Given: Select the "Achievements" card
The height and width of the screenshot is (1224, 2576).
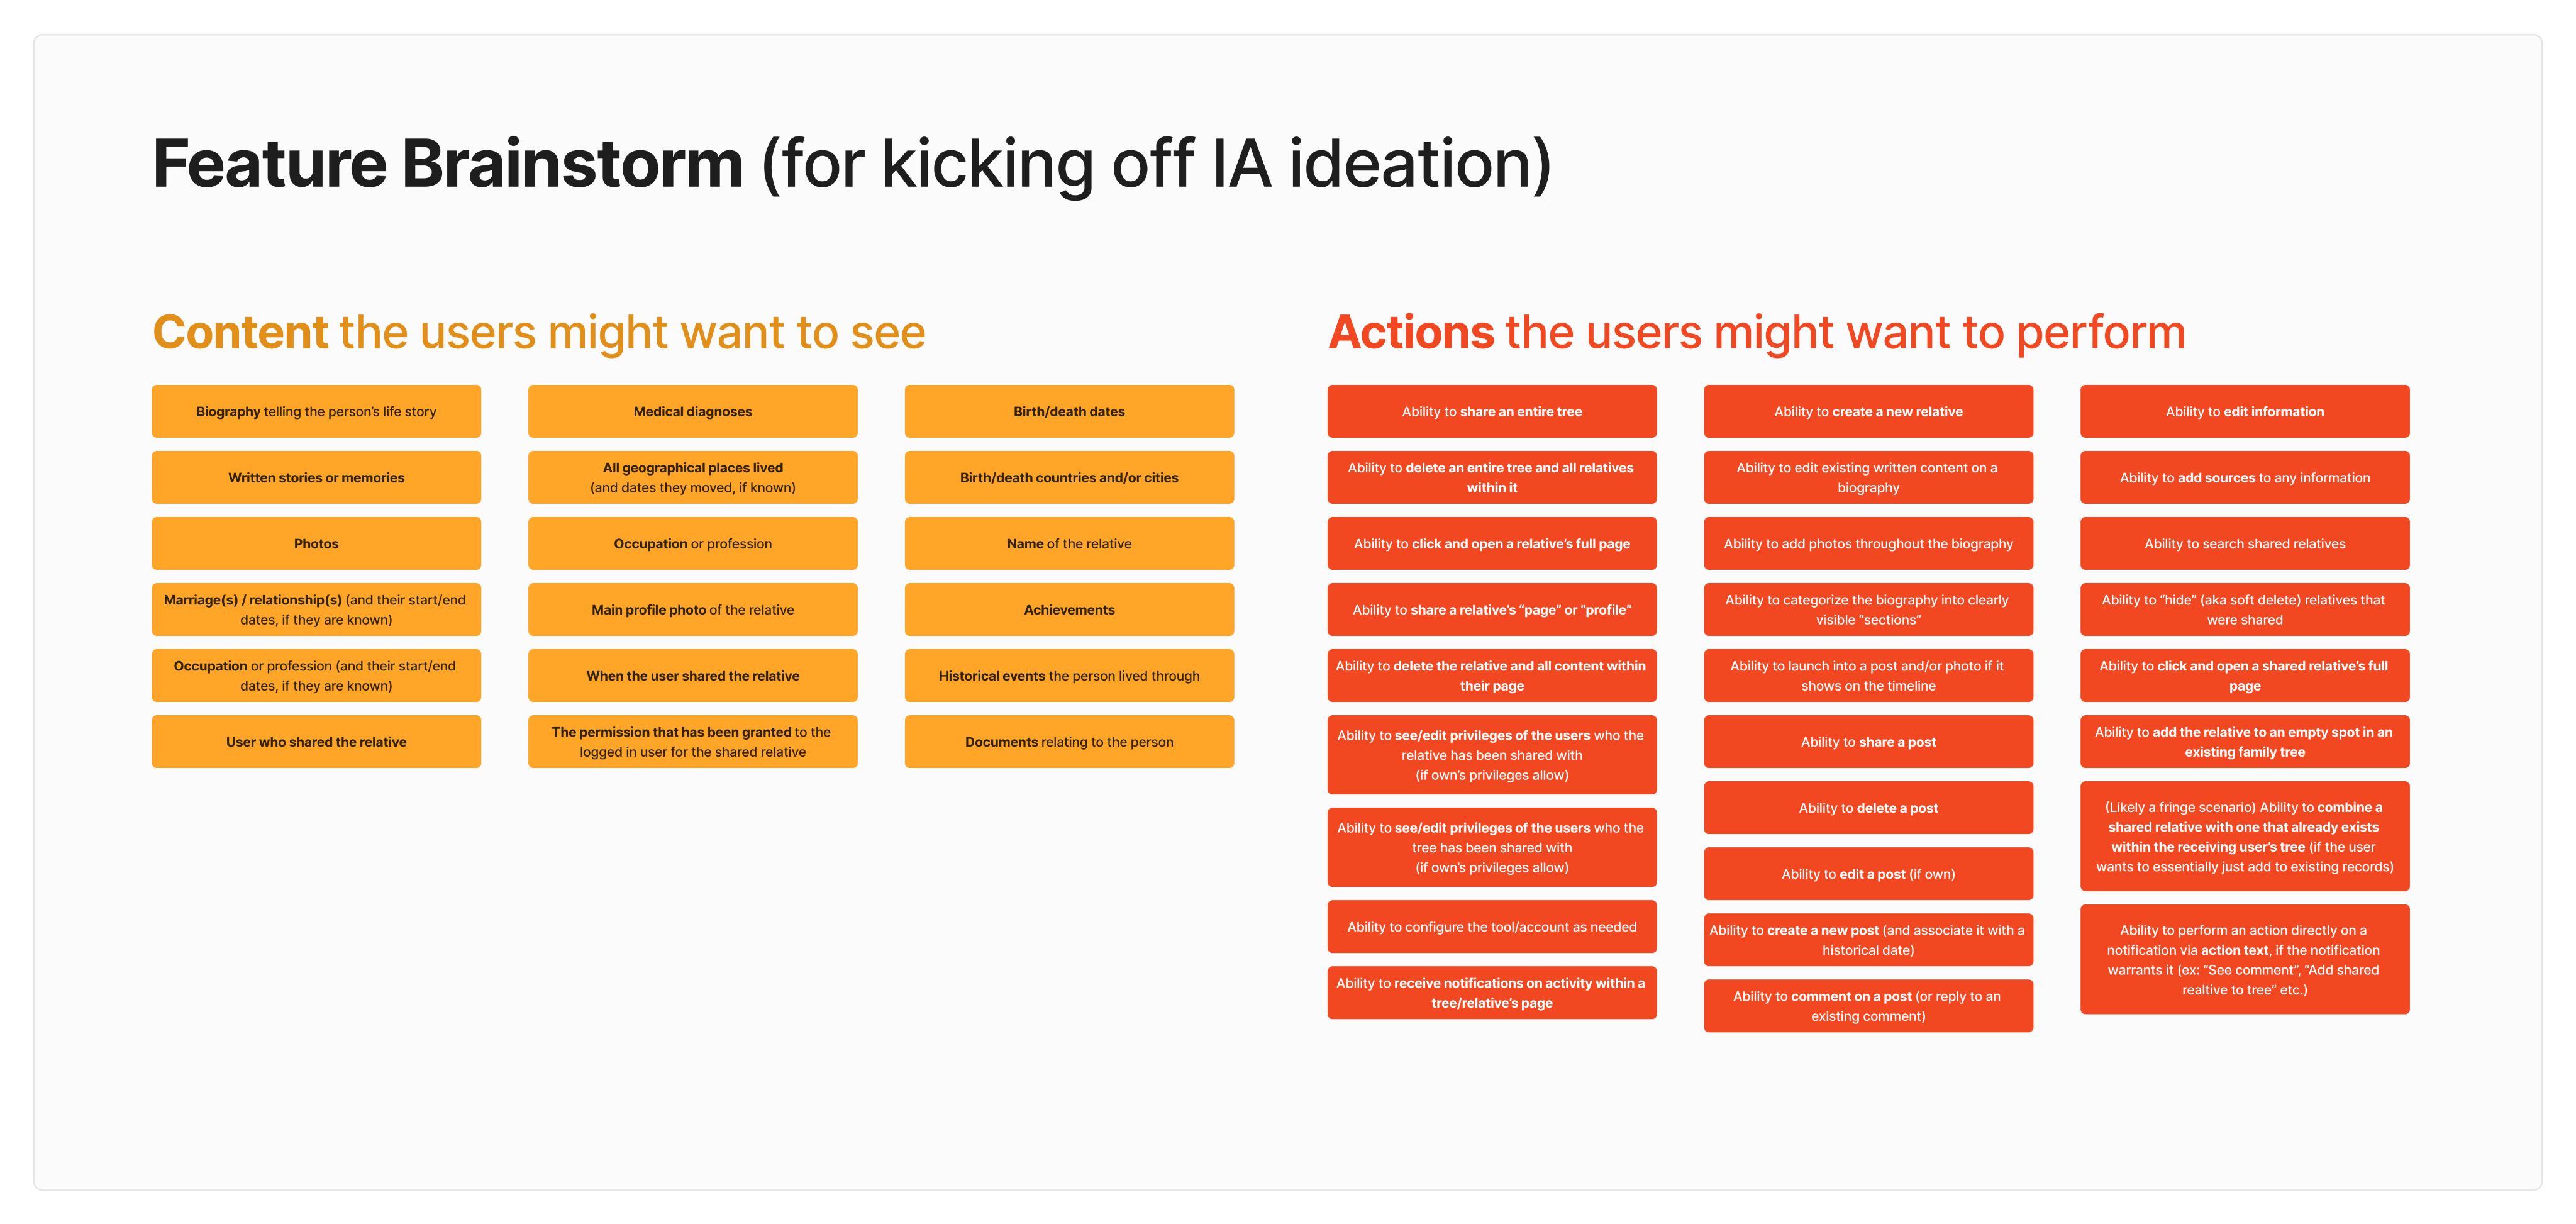Looking at the screenshot, I should point(1068,609).
